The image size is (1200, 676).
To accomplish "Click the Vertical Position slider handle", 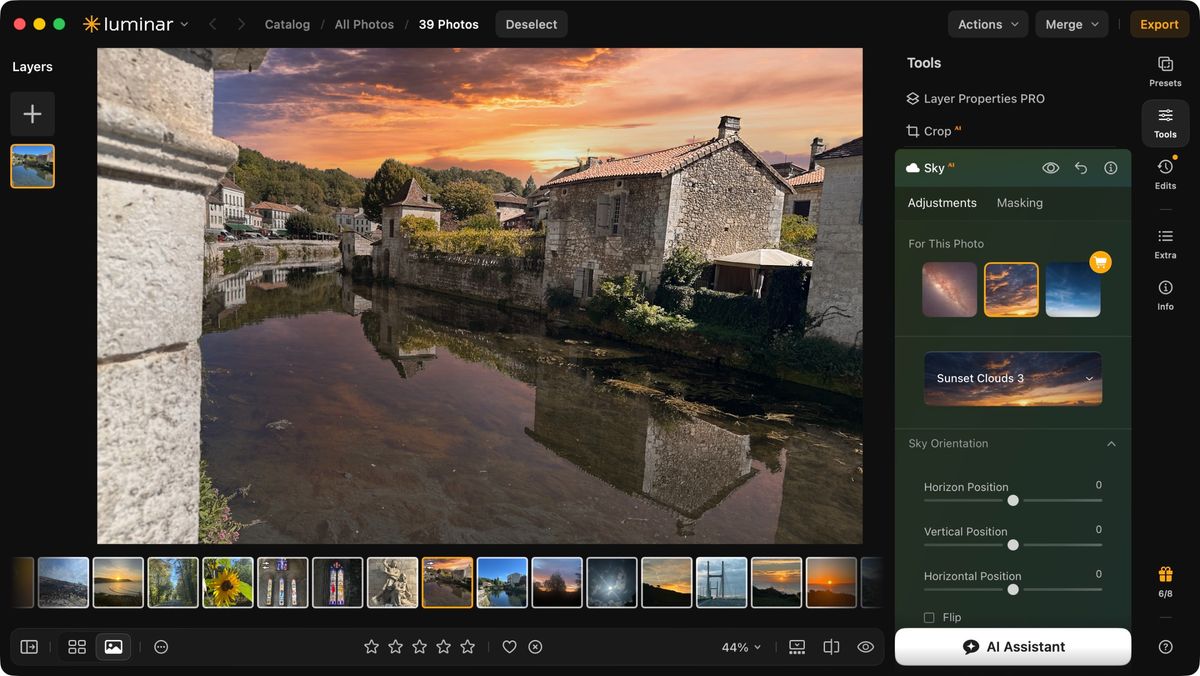I will pos(1013,545).
